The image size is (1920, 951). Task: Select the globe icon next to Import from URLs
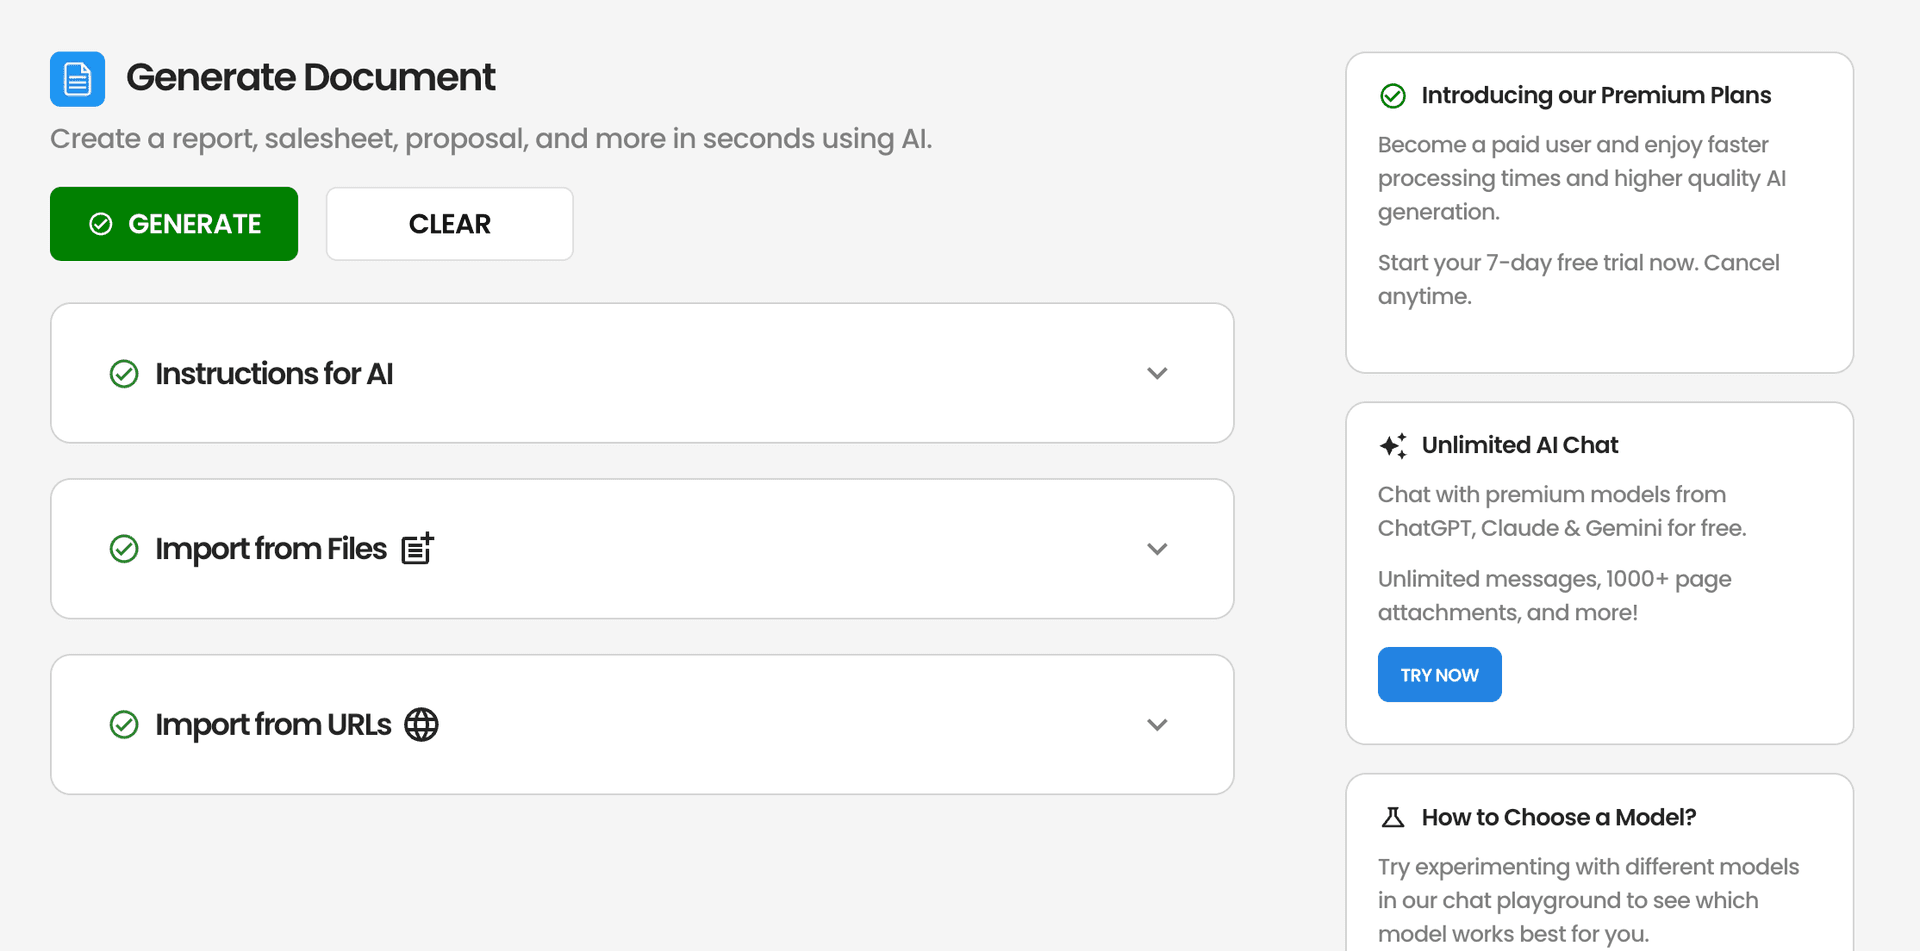pos(421,724)
